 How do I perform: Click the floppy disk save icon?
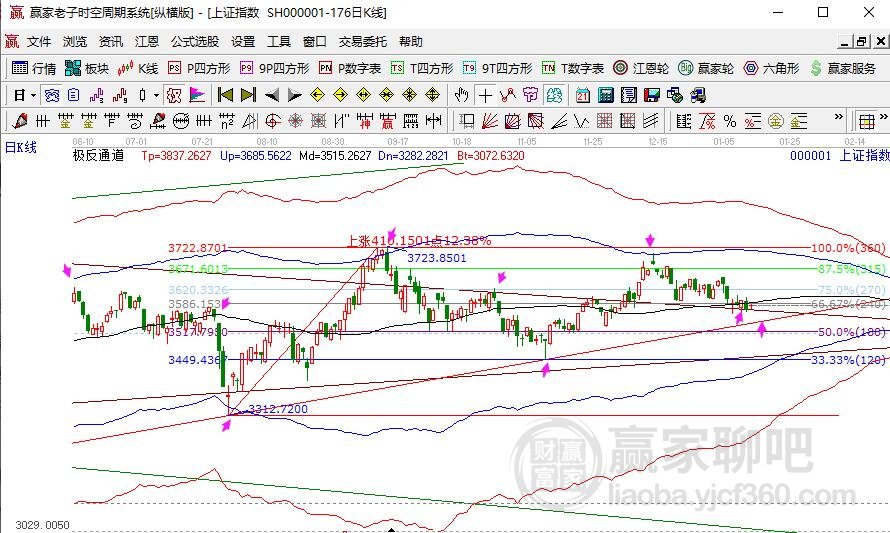tap(652, 95)
